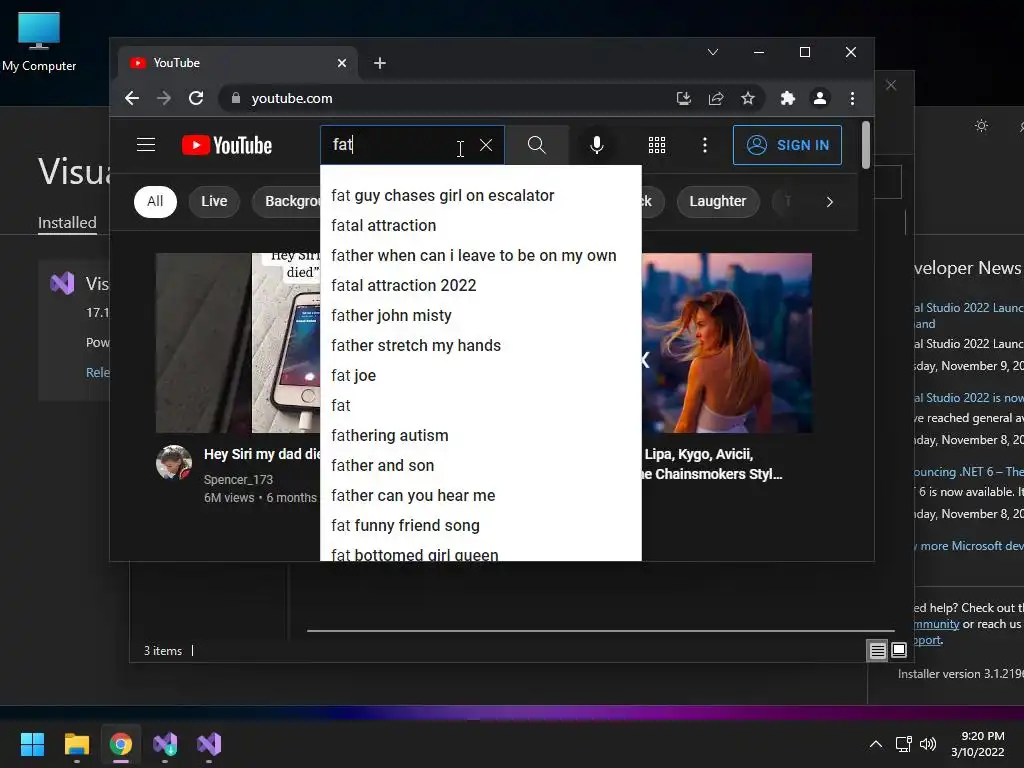Bookmark this tab with the star
The height and width of the screenshot is (768, 1024).
click(748, 98)
